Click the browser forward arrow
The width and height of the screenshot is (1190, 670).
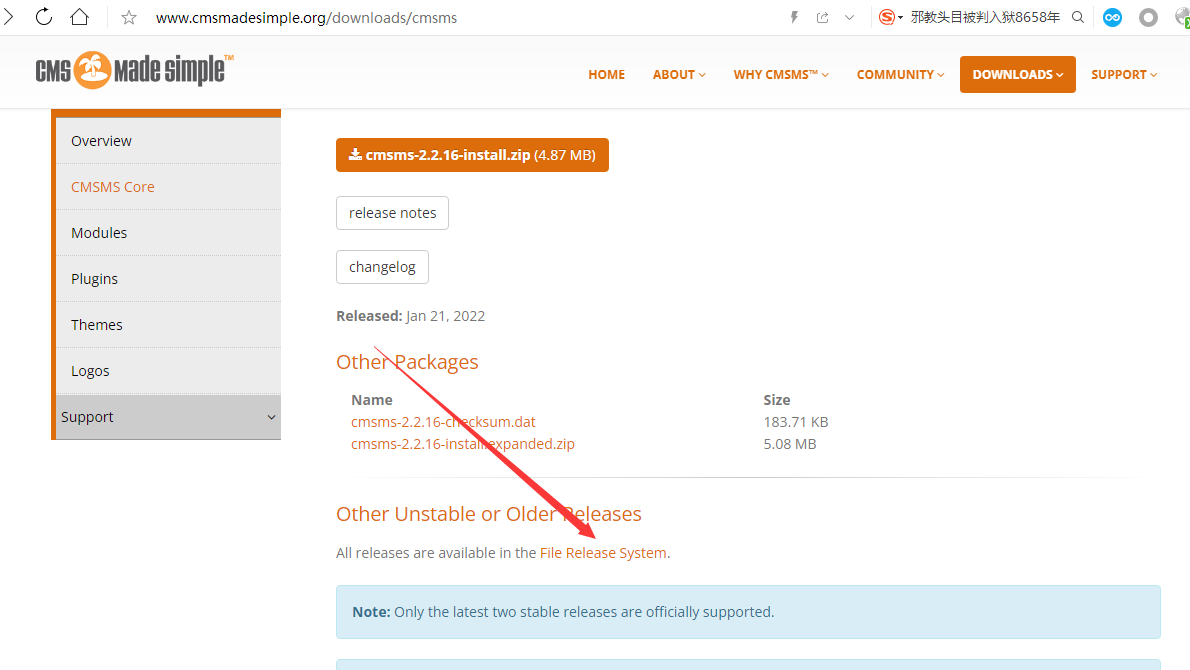click(8, 17)
